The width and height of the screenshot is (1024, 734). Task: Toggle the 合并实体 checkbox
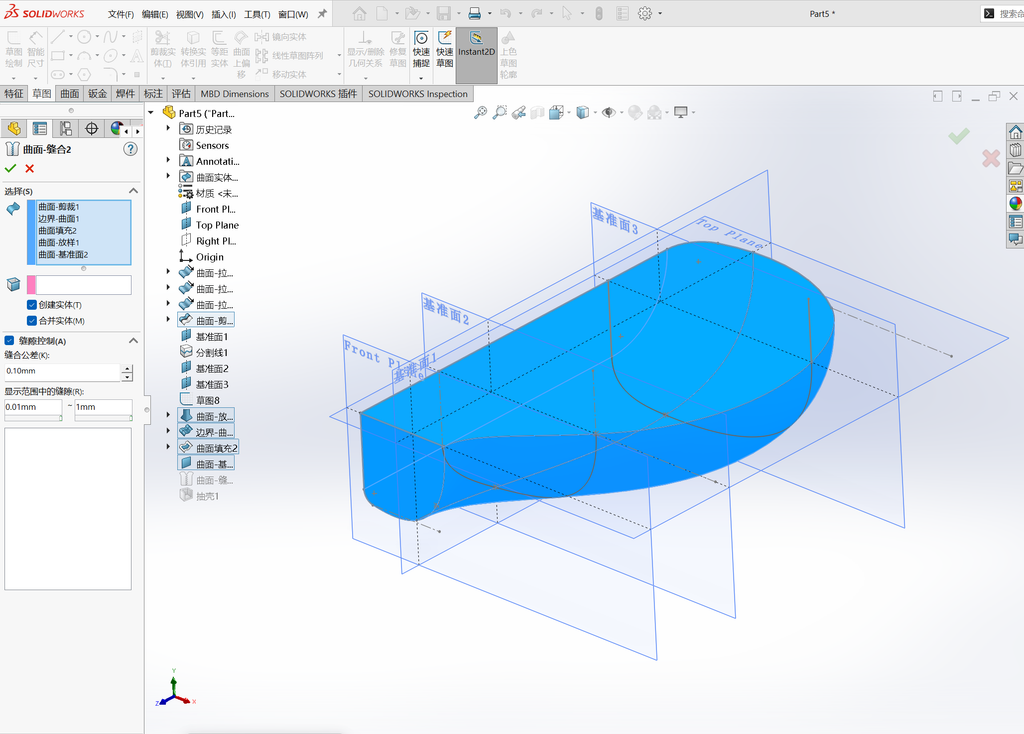(x=31, y=321)
